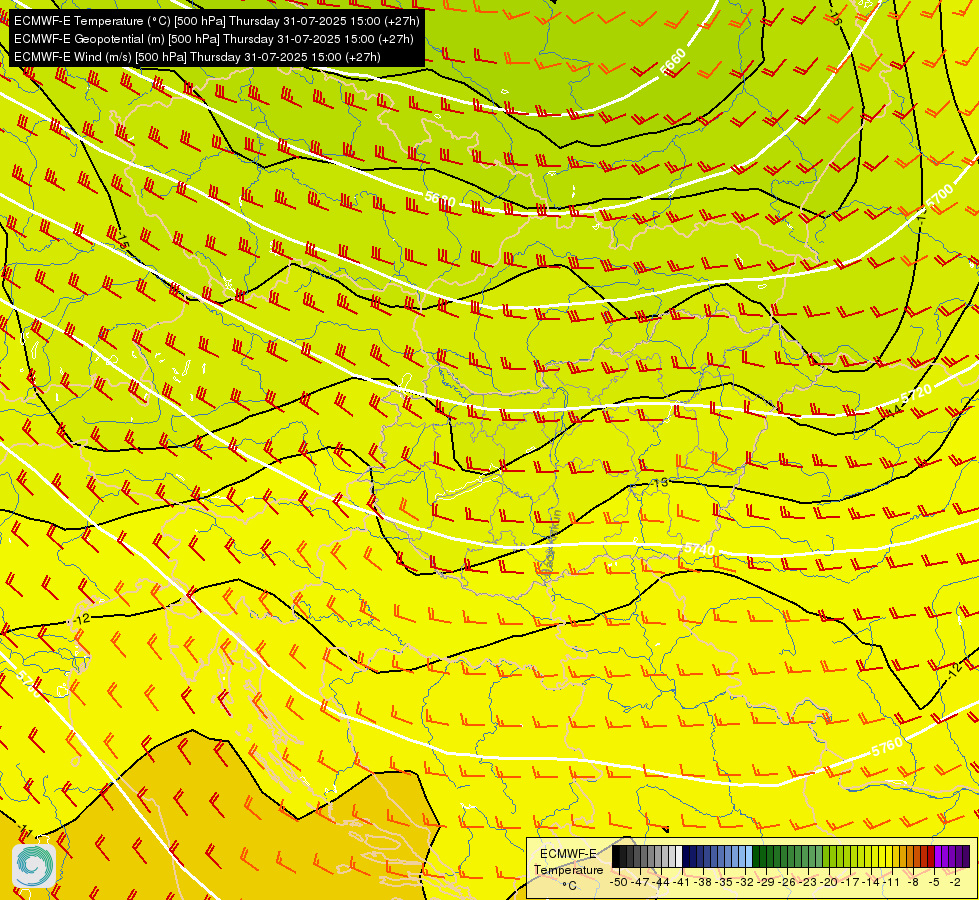Image resolution: width=979 pixels, height=900 pixels.
Task: Click the -11 isotherm label at bottom left
Action: point(26,831)
